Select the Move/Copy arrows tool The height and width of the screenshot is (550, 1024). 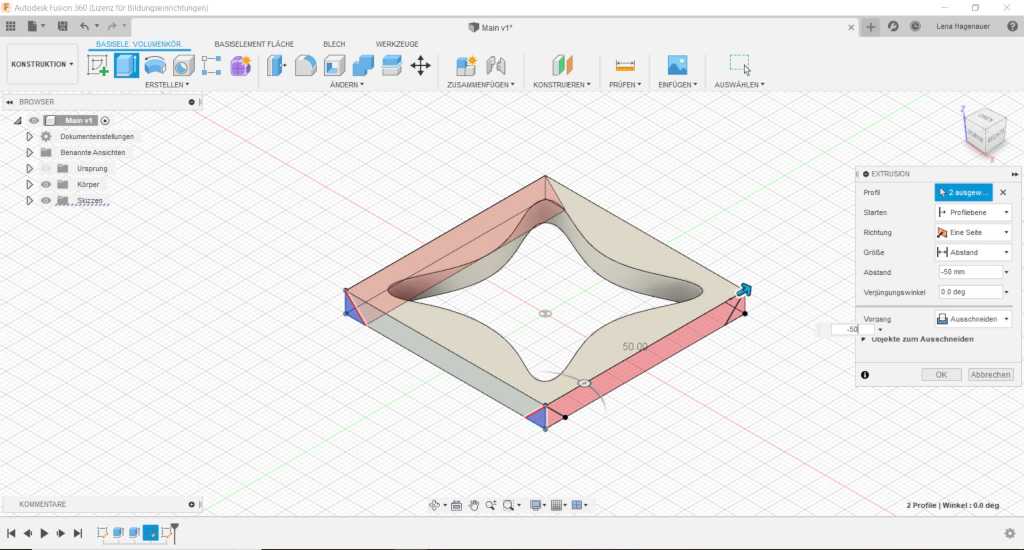click(x=421, y=65)
